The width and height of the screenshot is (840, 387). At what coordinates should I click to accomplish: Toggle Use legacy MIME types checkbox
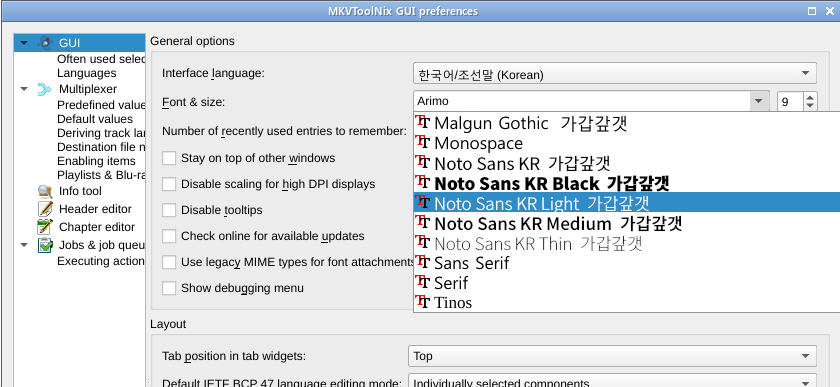169,262
